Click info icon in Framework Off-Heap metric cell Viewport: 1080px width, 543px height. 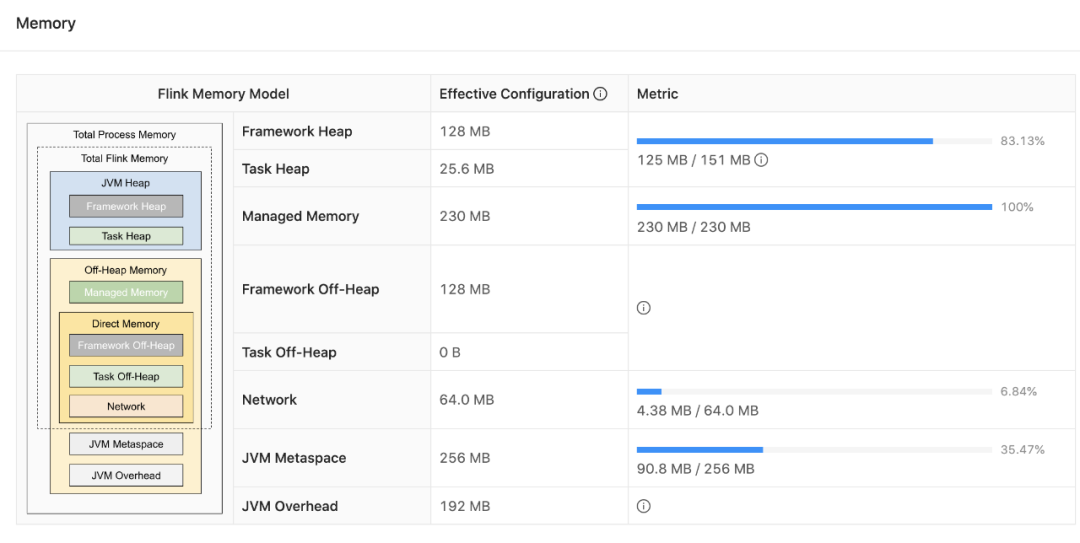click(x=643, y=308)
